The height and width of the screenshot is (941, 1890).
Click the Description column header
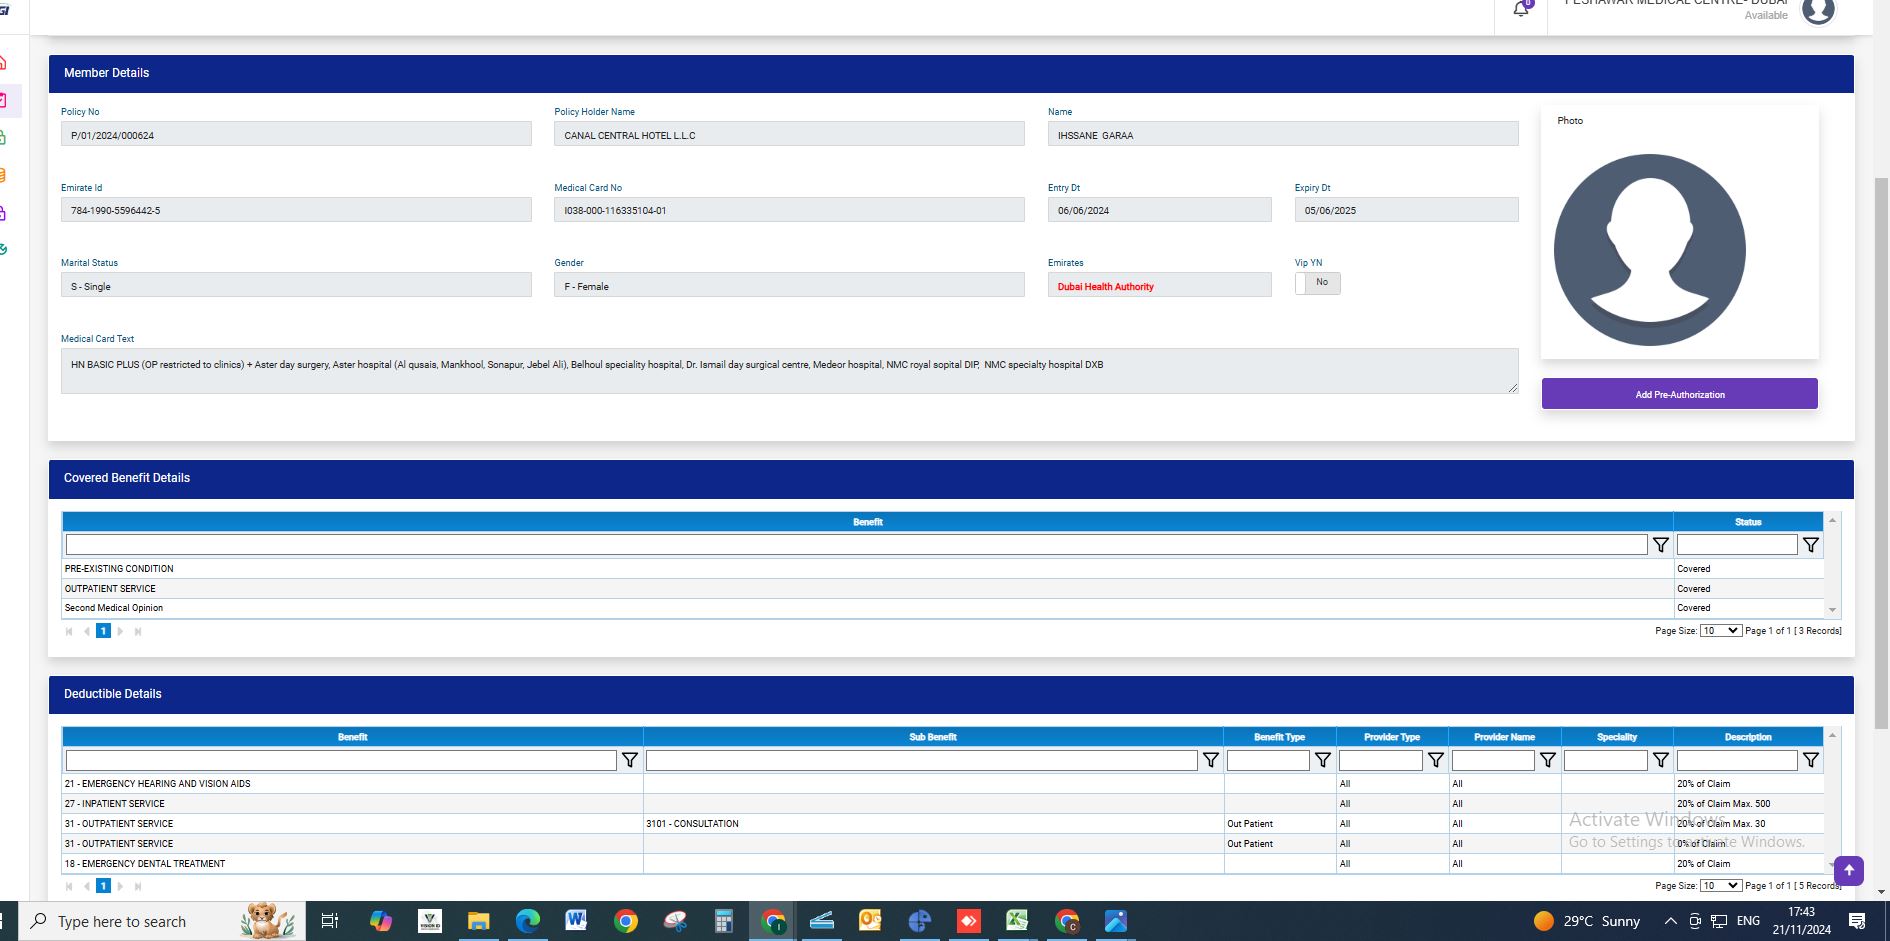pyautogui.click(x=1747, y=737)
